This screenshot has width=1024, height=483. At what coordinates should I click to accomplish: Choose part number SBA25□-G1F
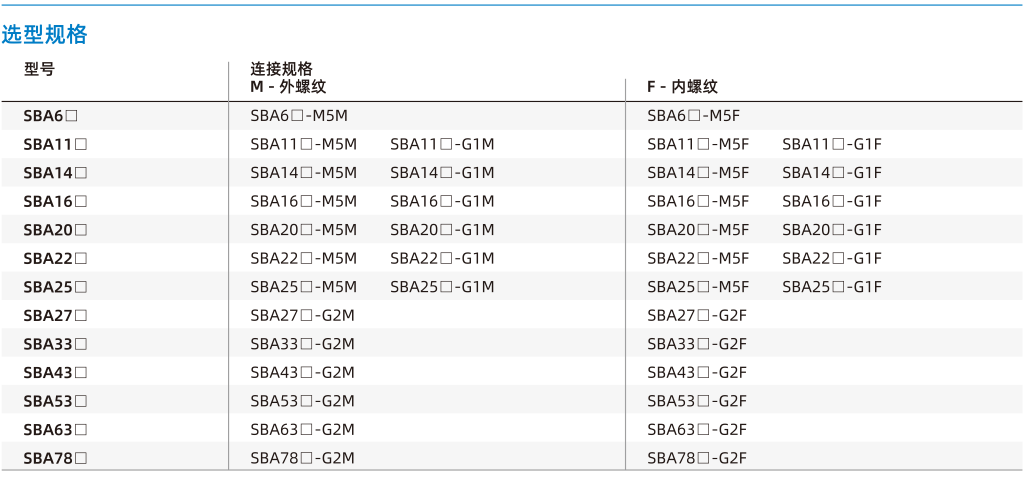point(832,287)
